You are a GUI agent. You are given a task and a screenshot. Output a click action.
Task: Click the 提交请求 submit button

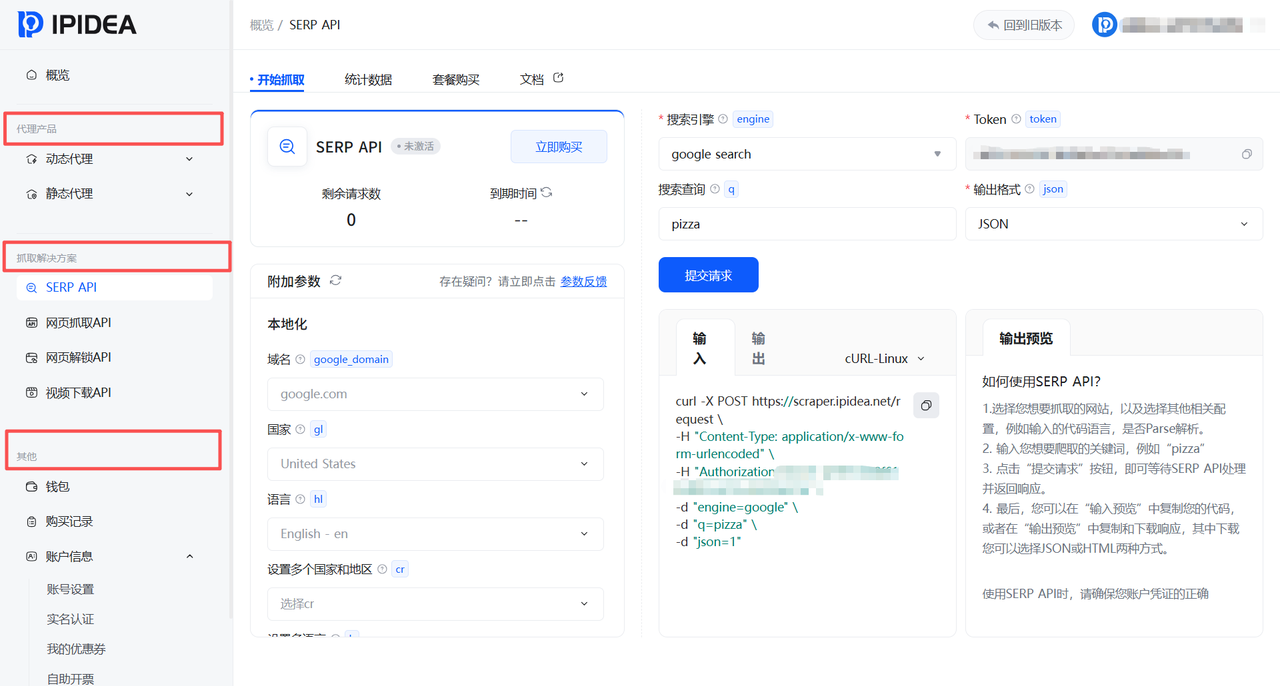click(x=708, y=275)
